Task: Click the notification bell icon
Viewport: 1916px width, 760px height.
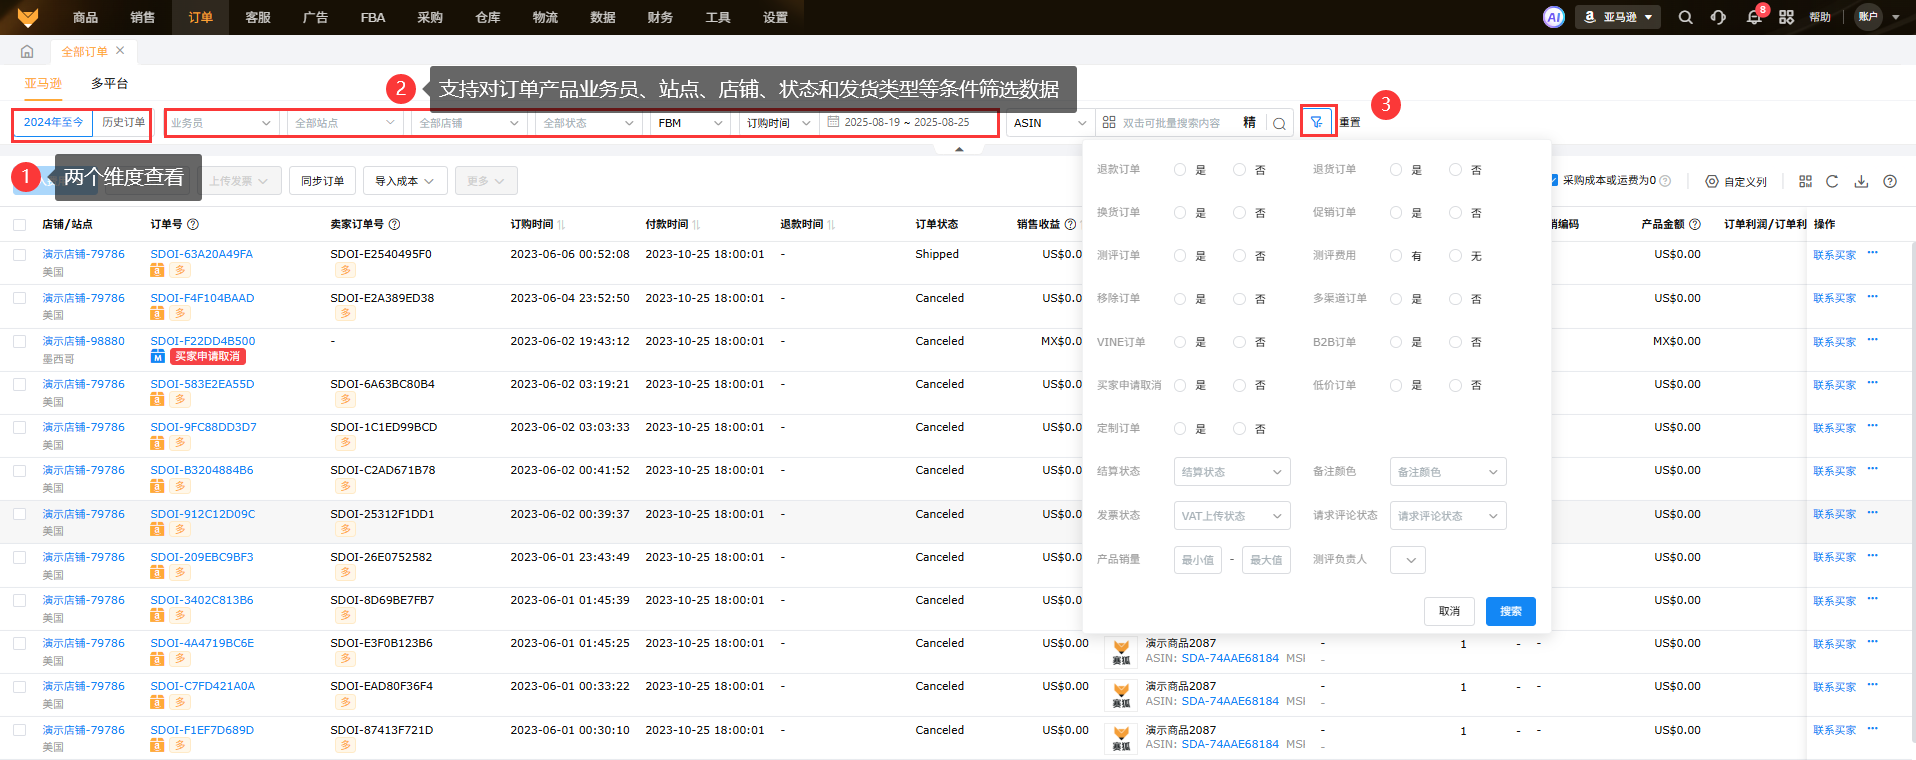Action: coord(1753,17)
